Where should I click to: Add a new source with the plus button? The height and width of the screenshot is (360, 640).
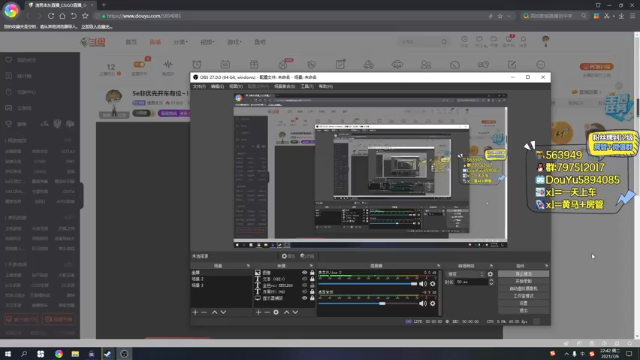[x=258, y=312]
